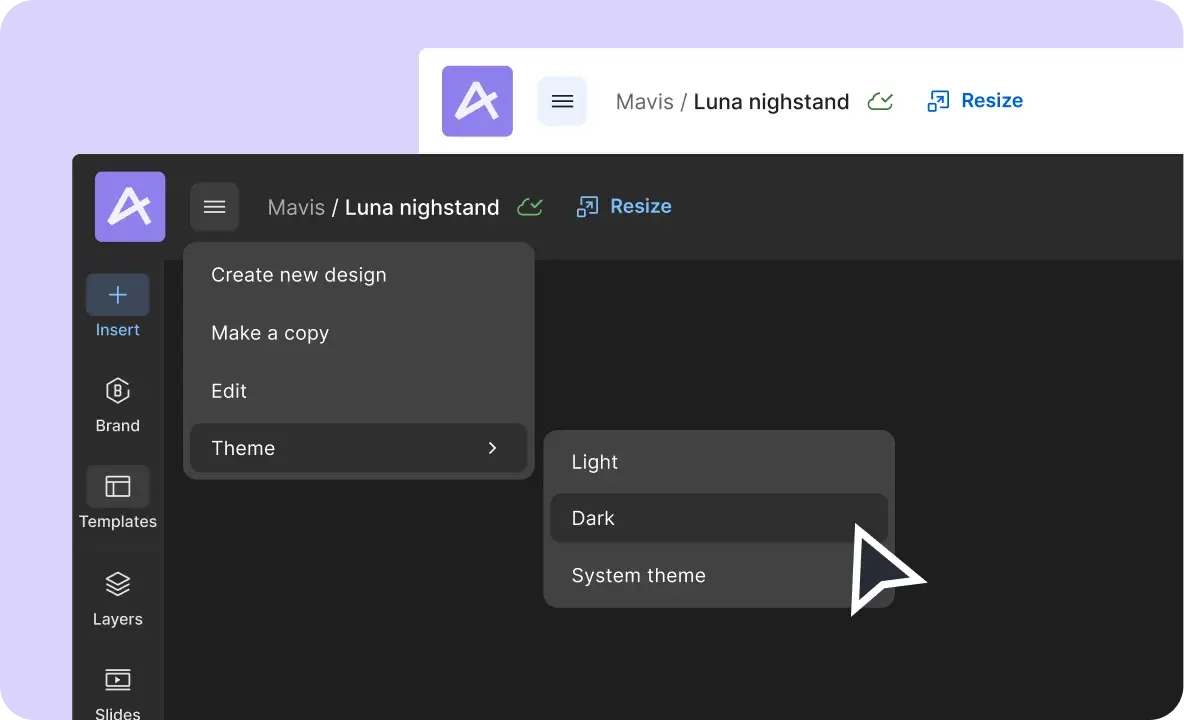Open the Brand panel
This screenshot has height=720, width=1184.
pyautogui.click(x=117, y=403)
